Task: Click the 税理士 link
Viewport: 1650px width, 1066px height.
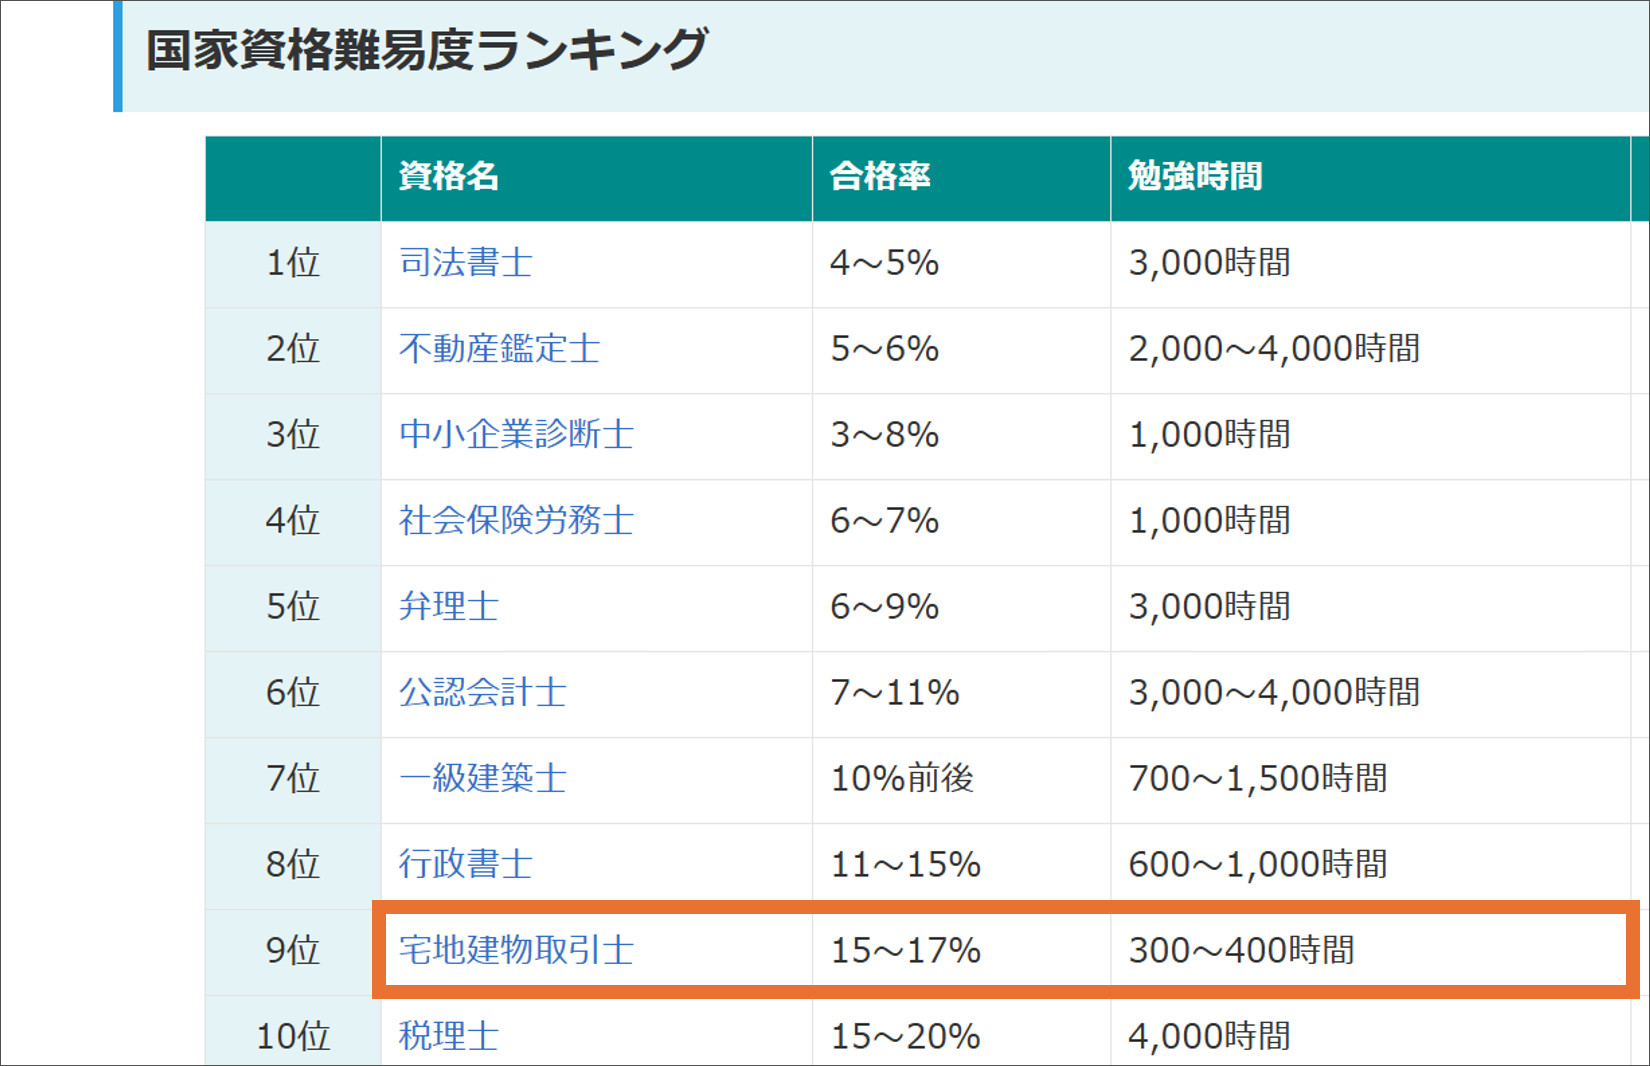Action: click(x=449, y=1036)
